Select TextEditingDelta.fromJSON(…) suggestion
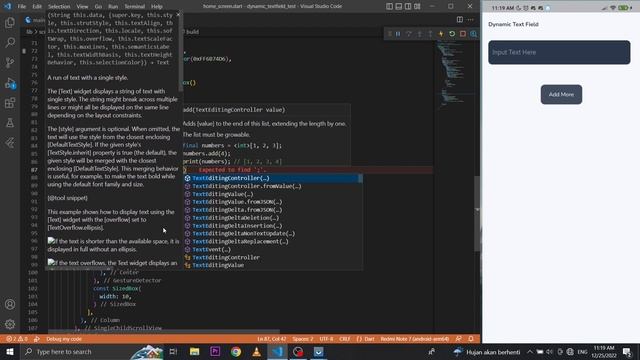The height and width of the screenshot is (360, 640). (272, 210)
